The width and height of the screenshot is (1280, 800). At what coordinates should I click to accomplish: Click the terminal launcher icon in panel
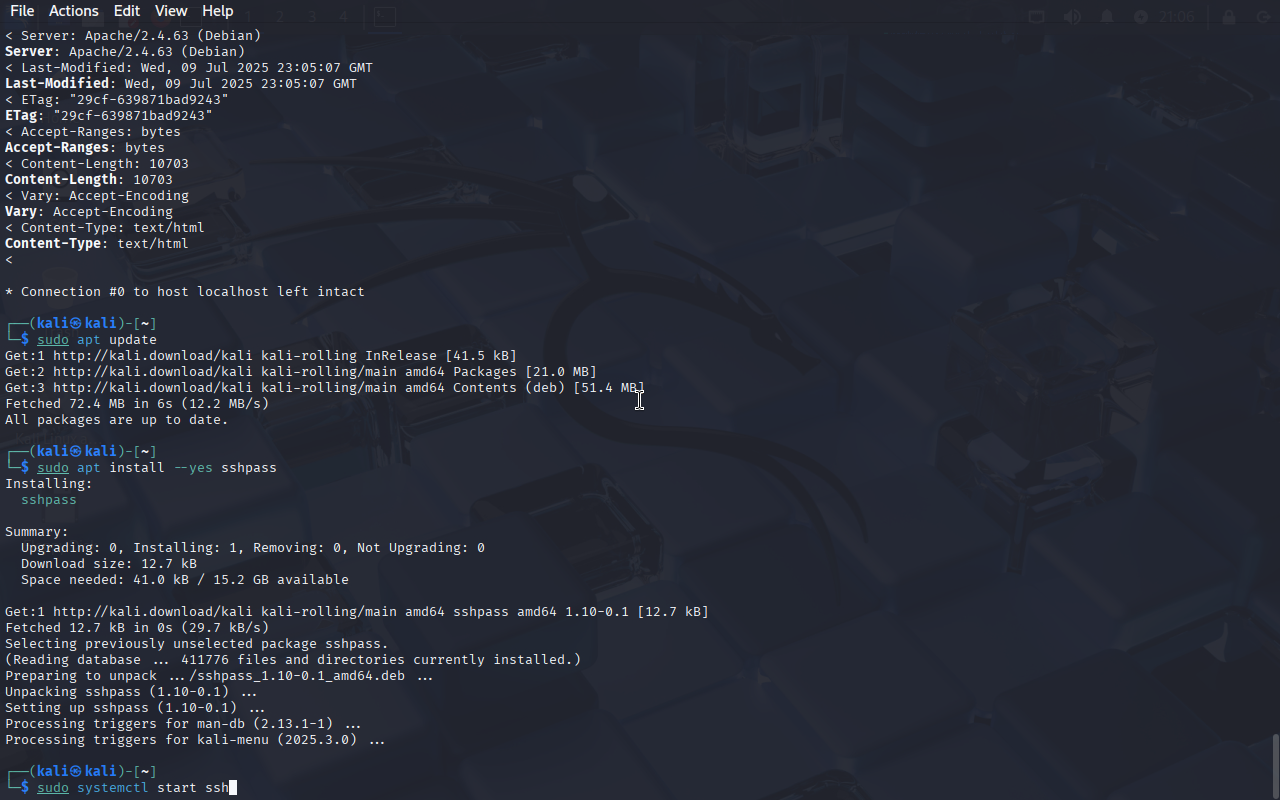pos(384,16)
